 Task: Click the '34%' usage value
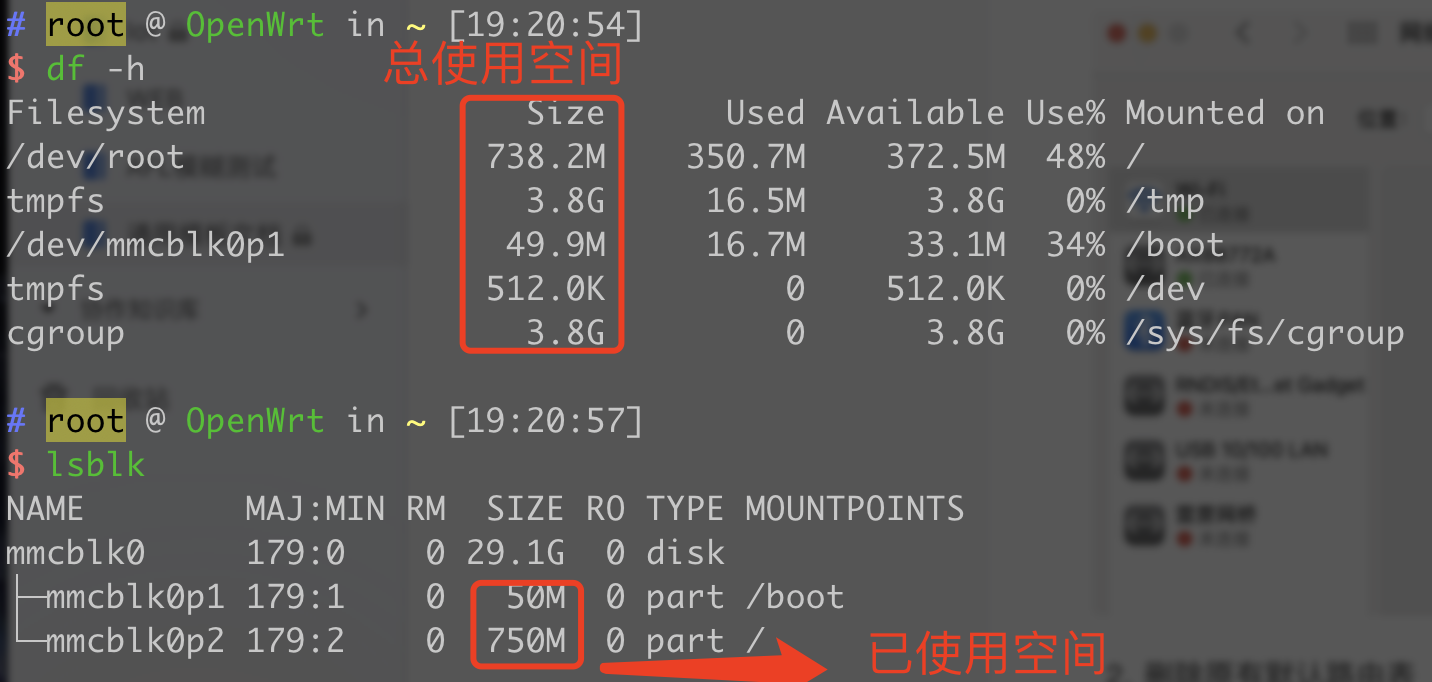(1075, 245)
